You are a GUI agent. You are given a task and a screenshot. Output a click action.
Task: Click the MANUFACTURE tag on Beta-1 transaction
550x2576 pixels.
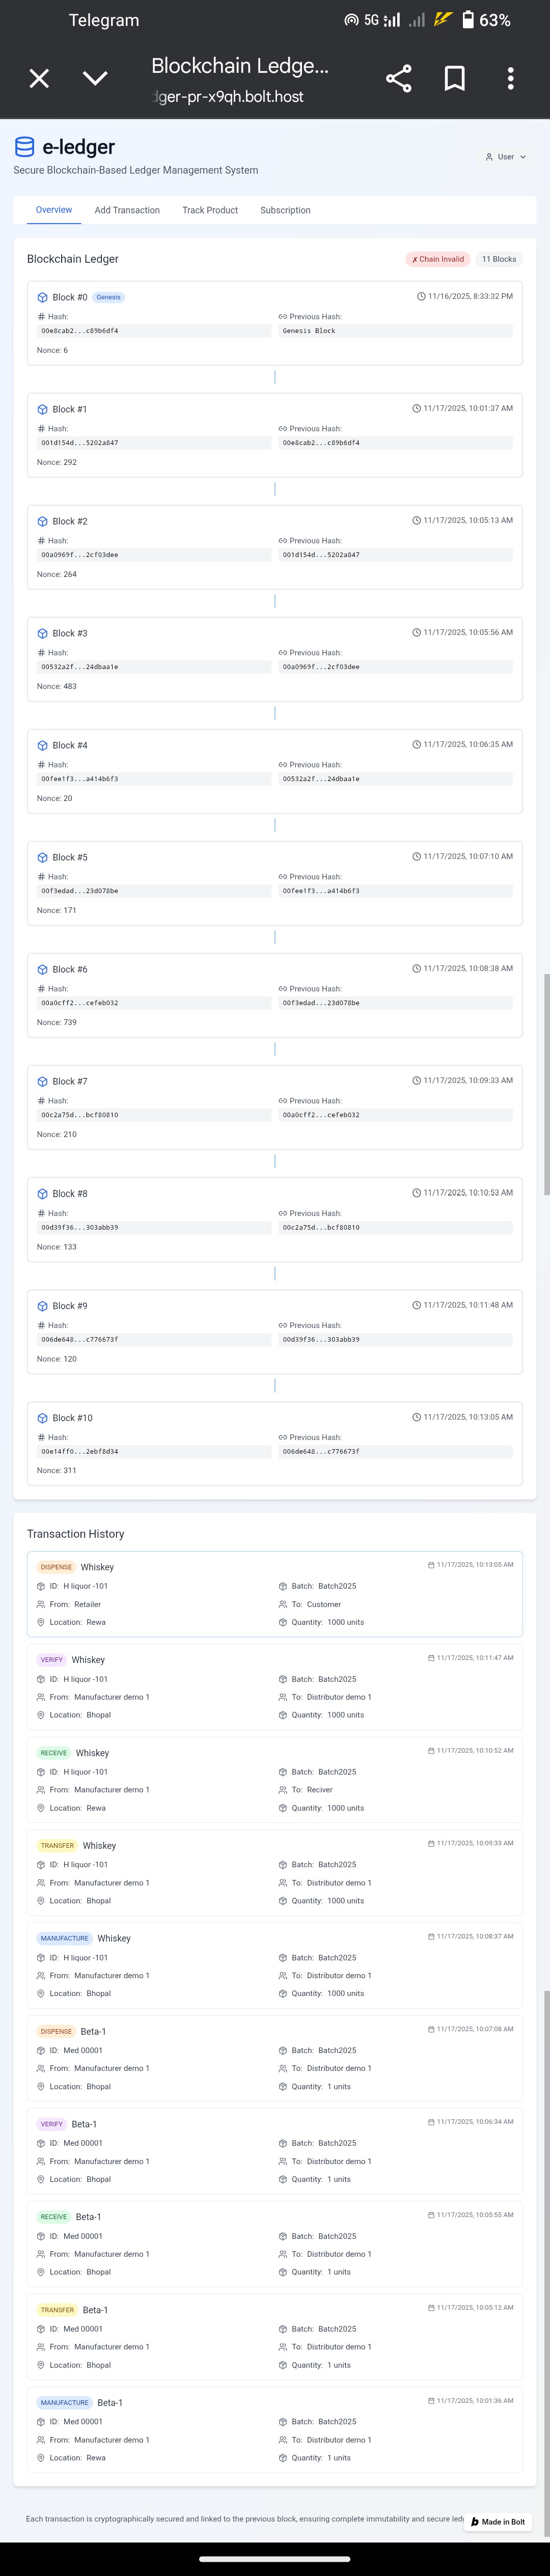[64, 2402]
